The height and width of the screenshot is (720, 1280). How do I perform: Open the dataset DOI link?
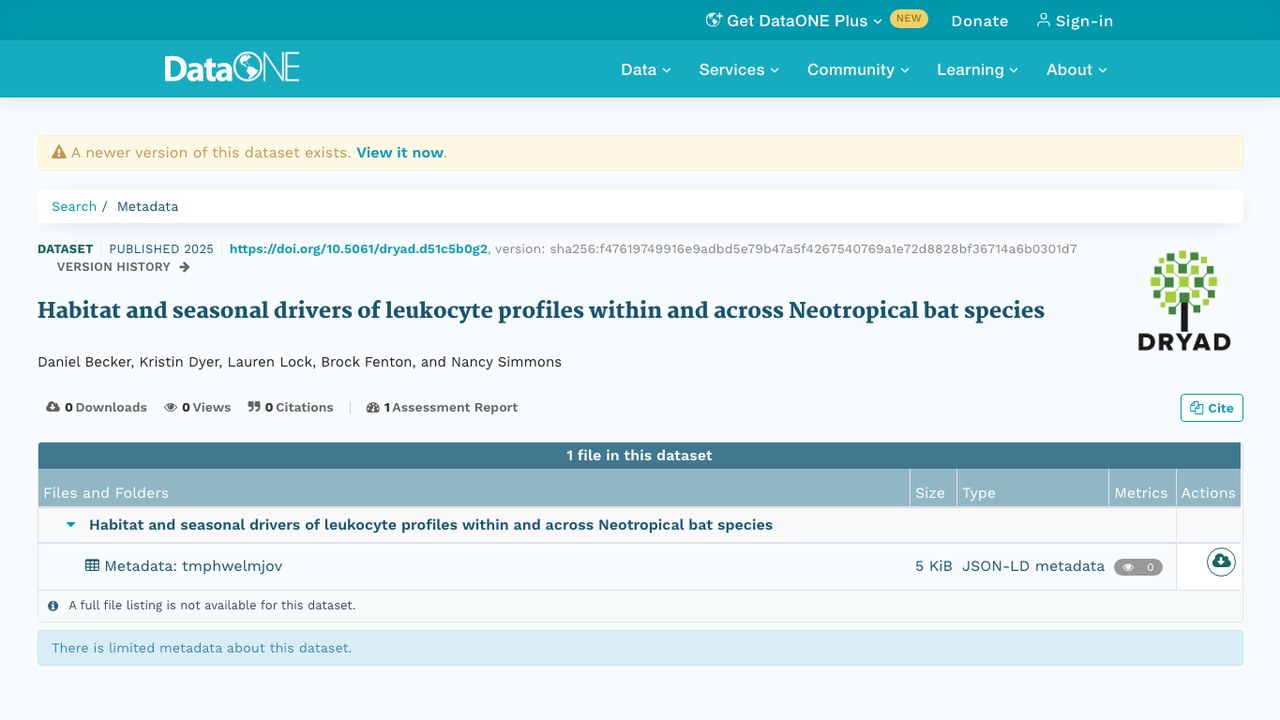click(358, 248)
